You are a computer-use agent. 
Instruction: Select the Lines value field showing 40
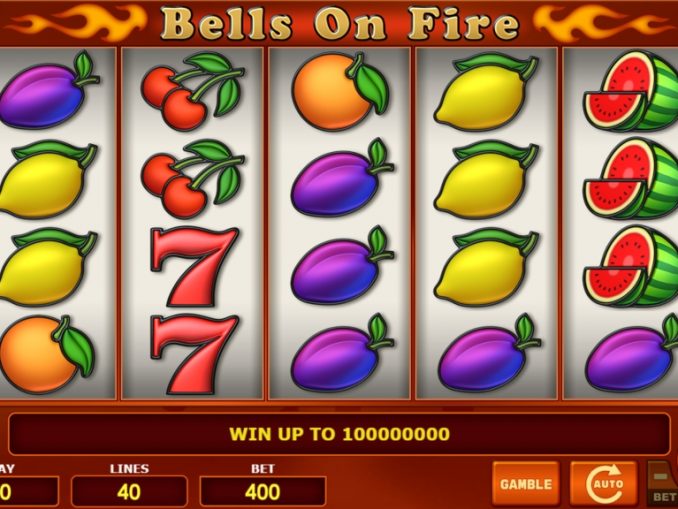point(129,491)
